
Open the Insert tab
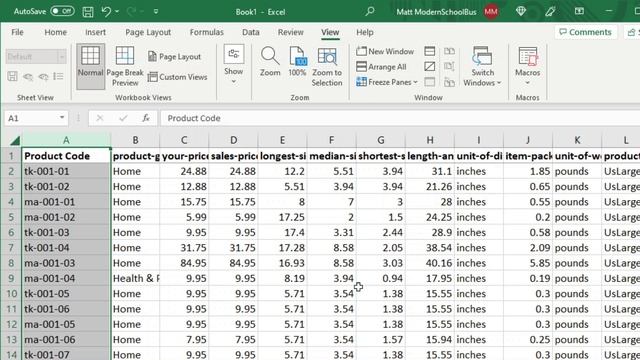[x=96, y=32]
